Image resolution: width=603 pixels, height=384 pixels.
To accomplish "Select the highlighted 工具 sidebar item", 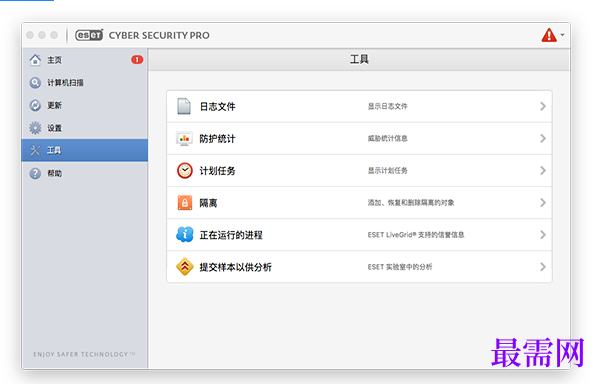I will 85,150.
